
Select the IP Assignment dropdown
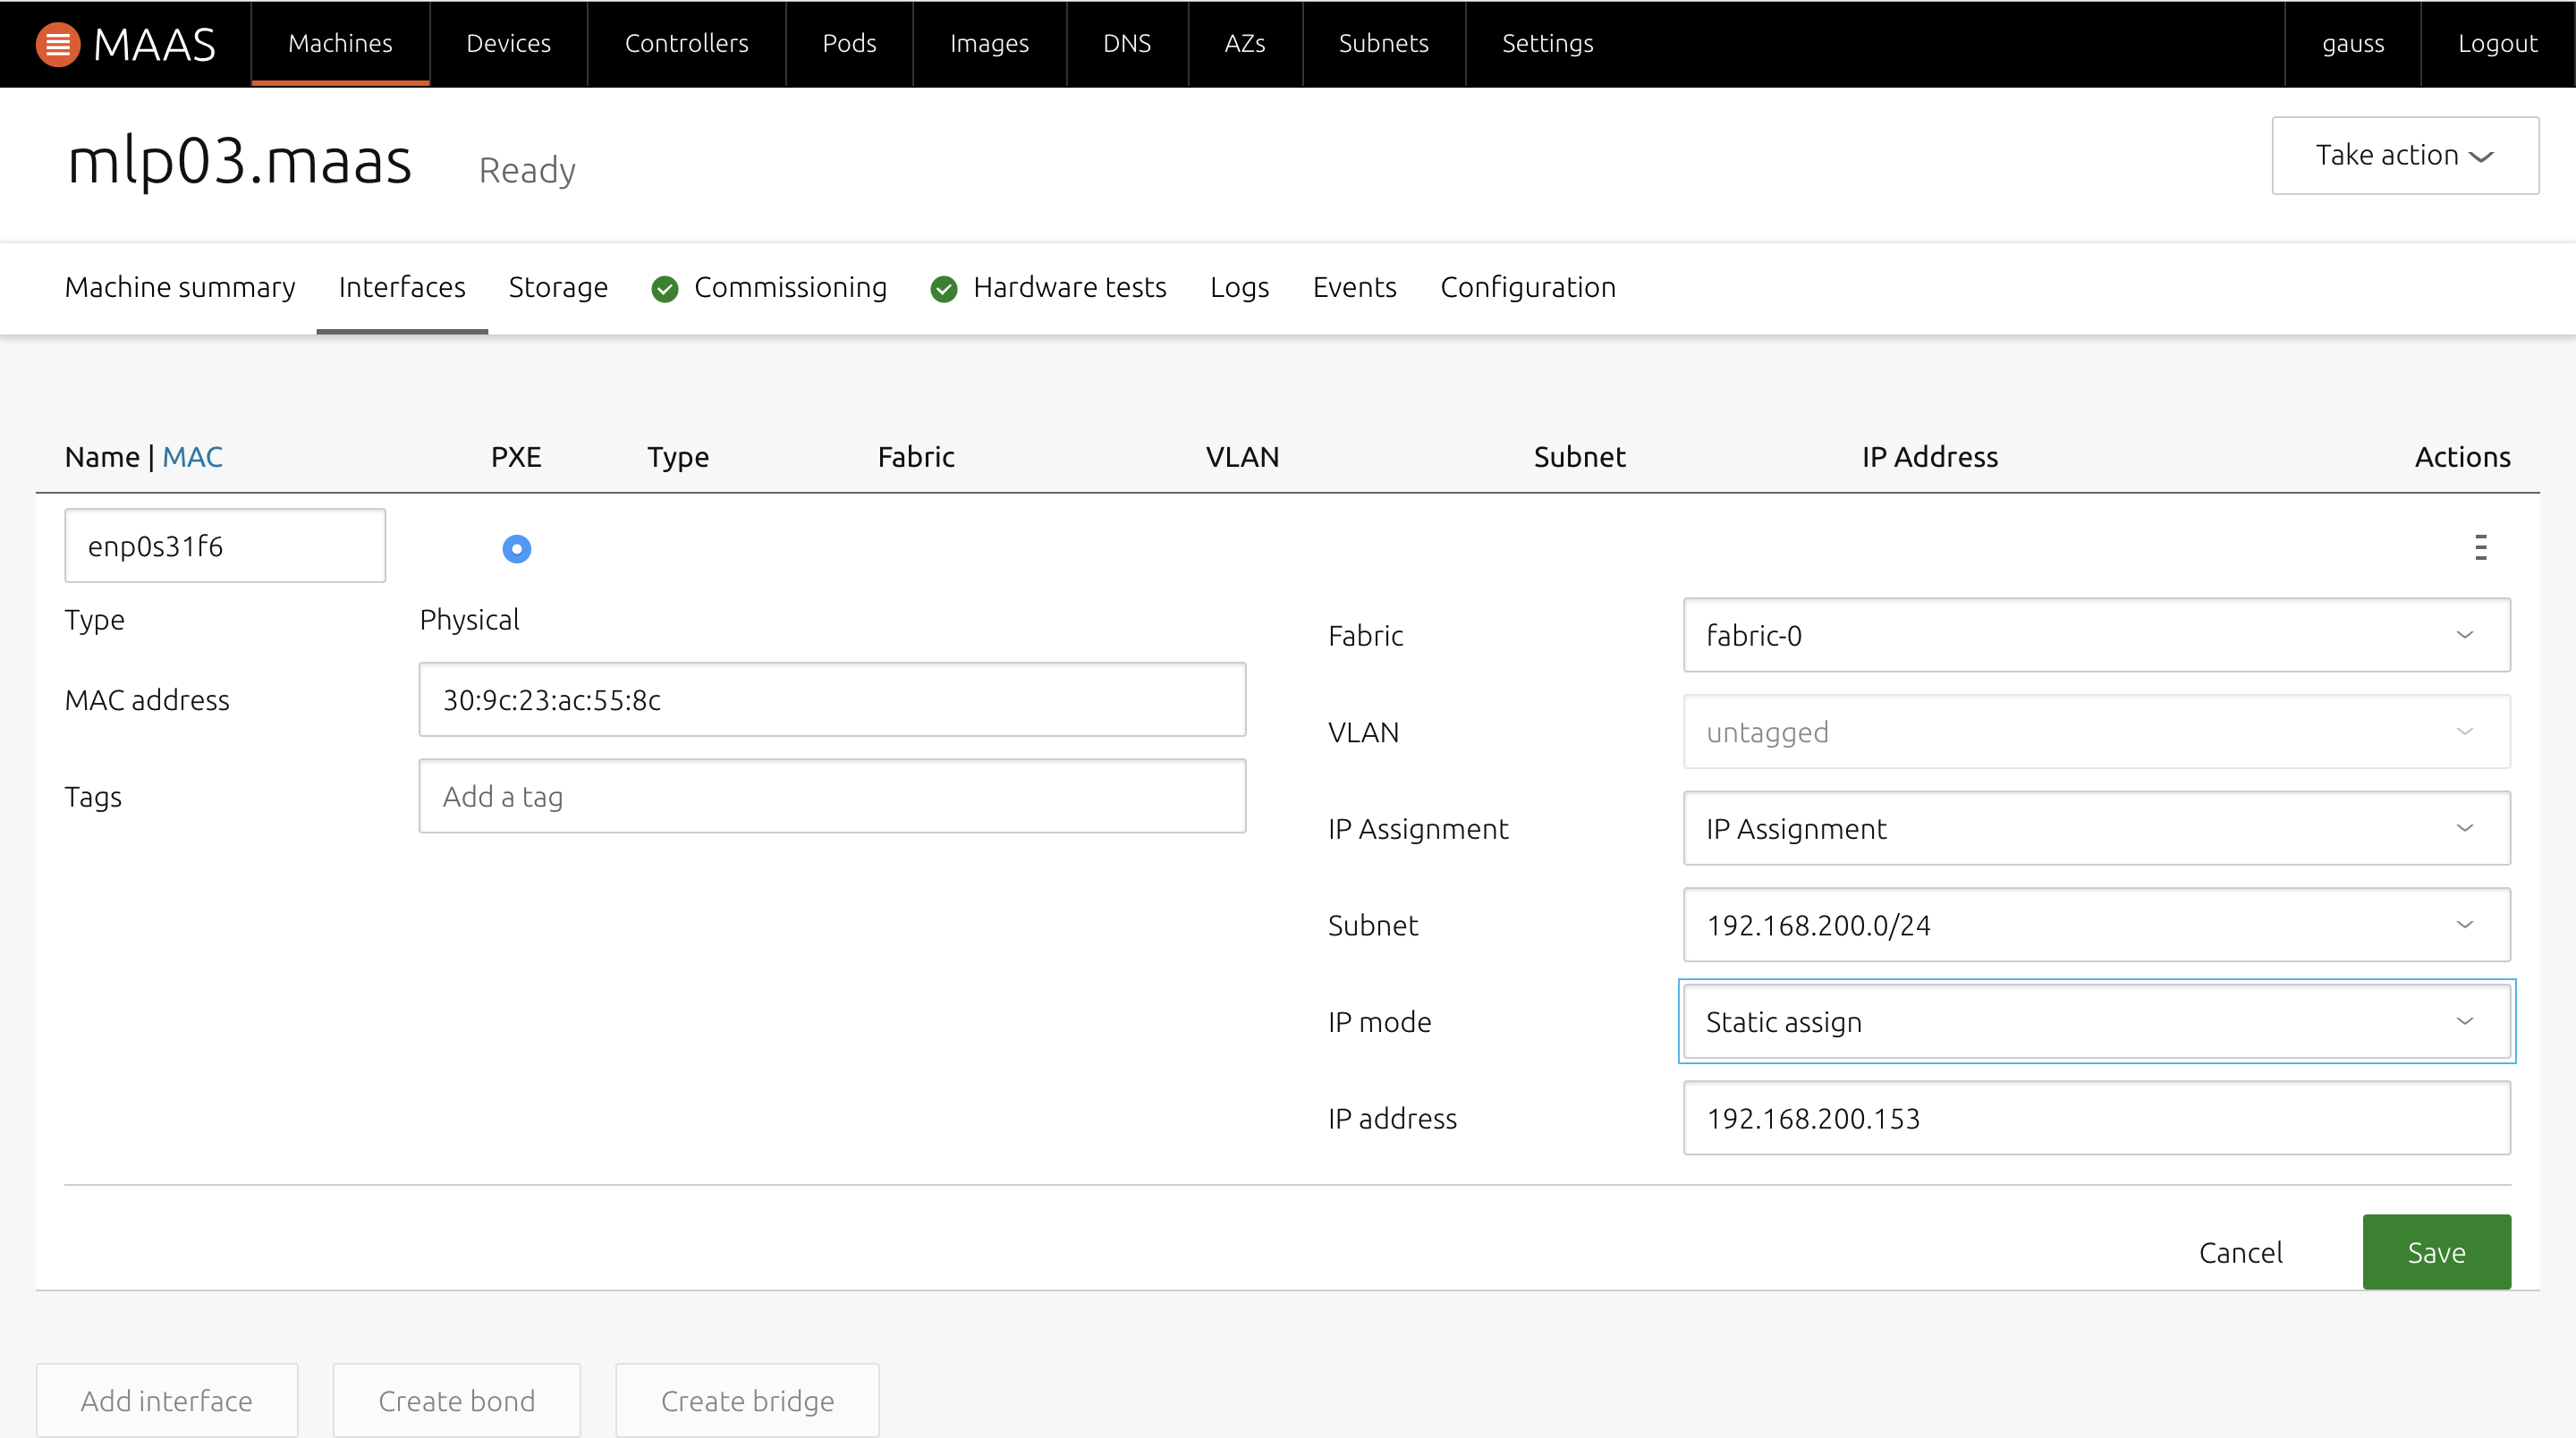[2095, 828]
